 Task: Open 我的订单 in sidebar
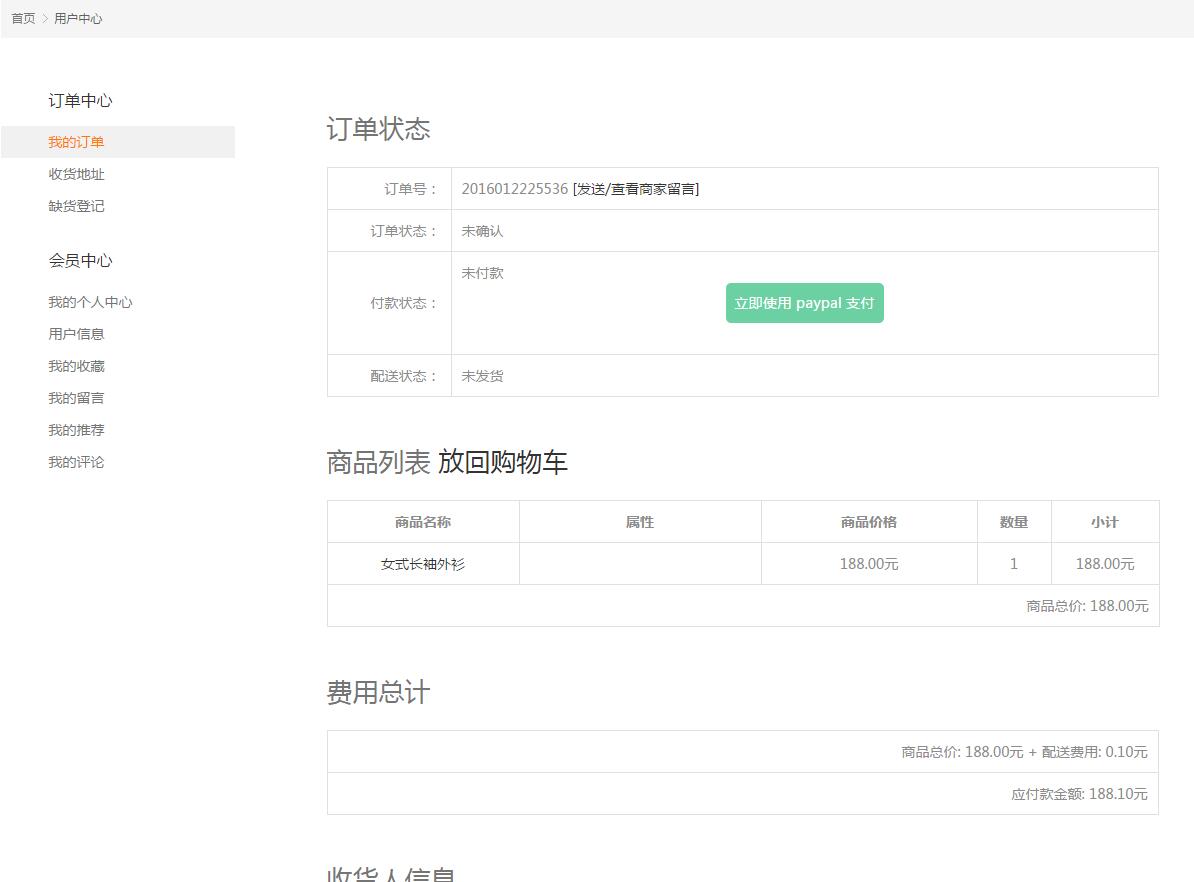76,142
